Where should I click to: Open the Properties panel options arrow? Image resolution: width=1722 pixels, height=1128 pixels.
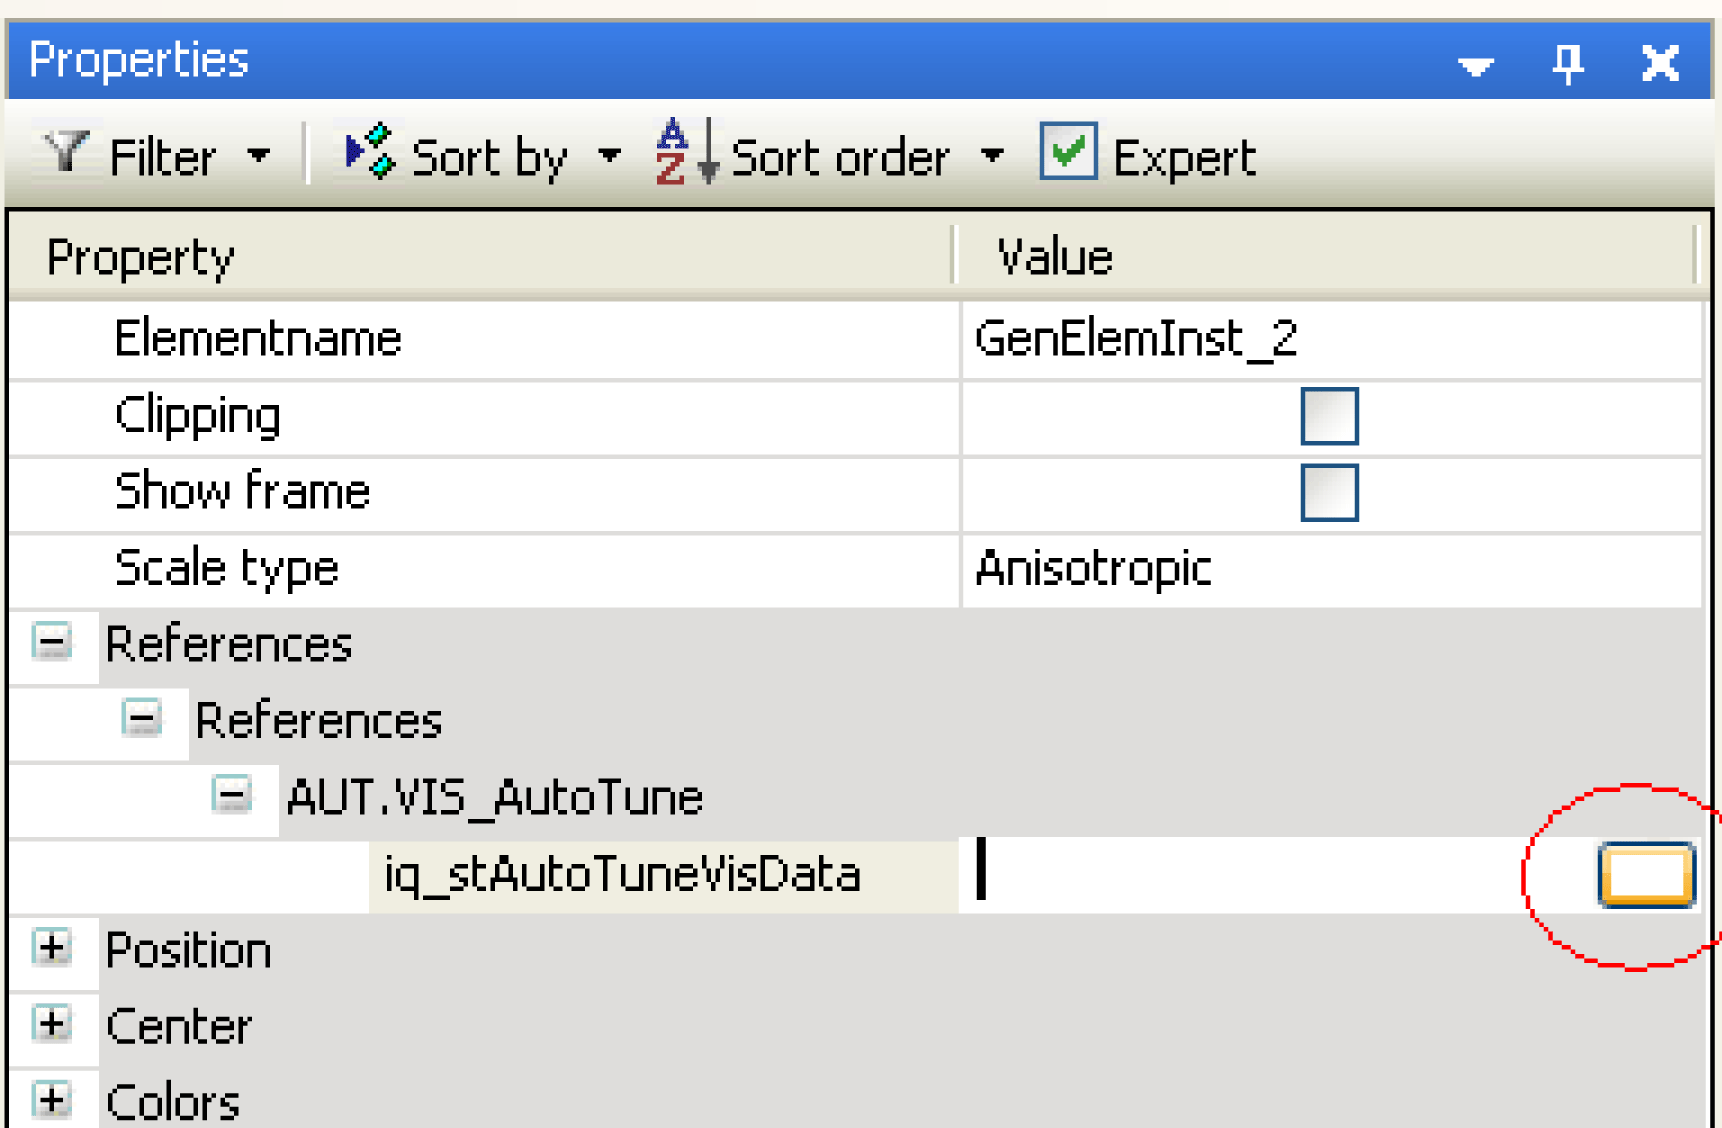click(x=1476, y=66)
